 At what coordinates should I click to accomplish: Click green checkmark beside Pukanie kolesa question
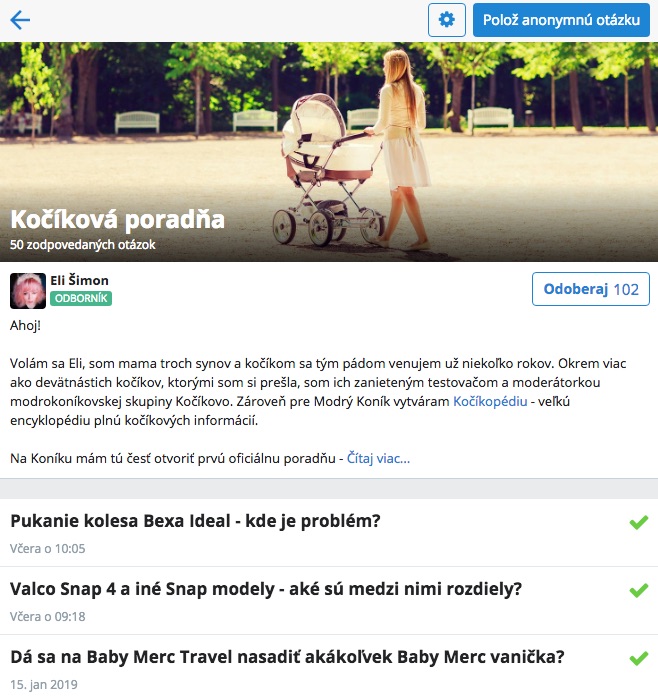coord(638,522)
